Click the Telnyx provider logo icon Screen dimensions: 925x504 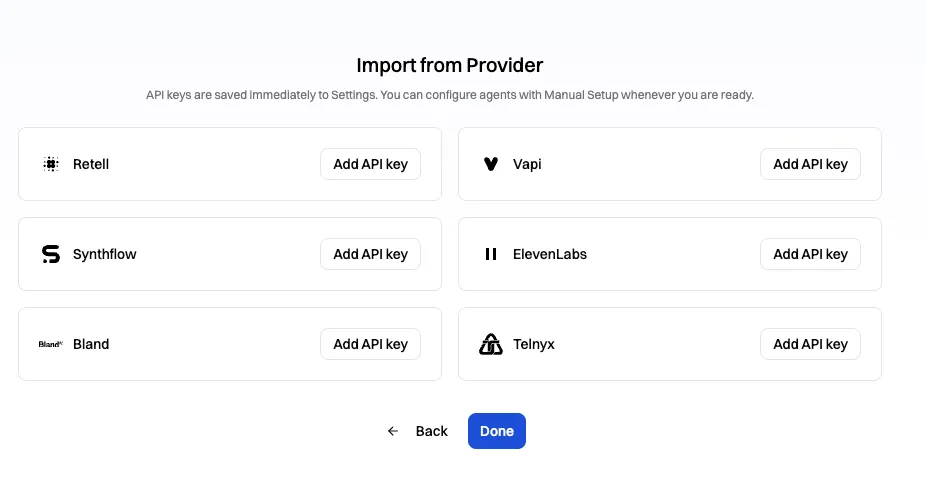click(491, 344)
